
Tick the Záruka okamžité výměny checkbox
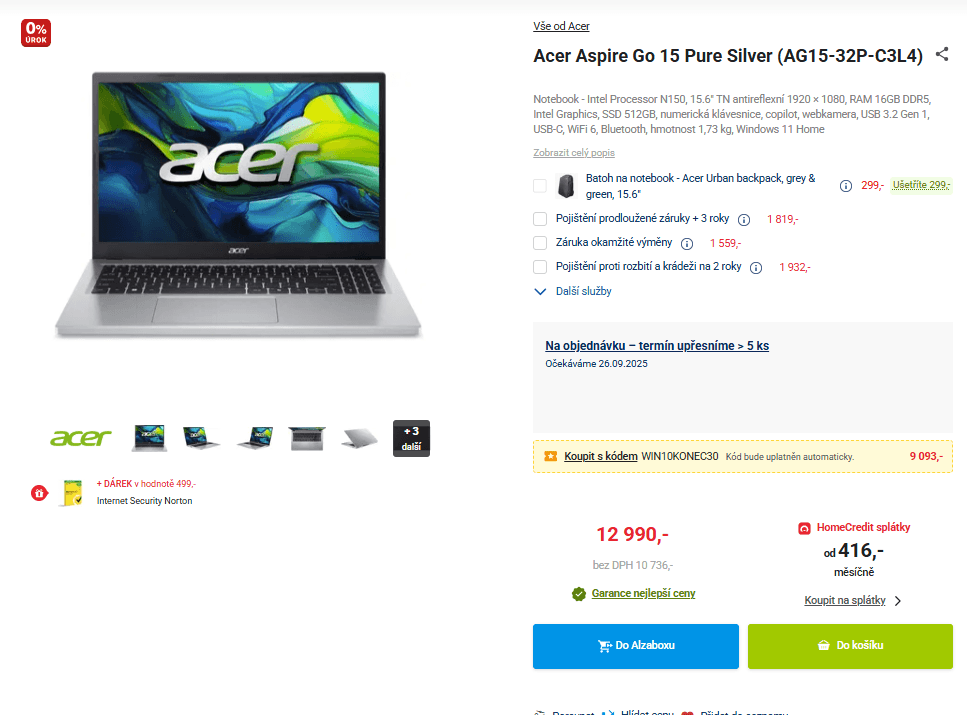pos(540,242)
